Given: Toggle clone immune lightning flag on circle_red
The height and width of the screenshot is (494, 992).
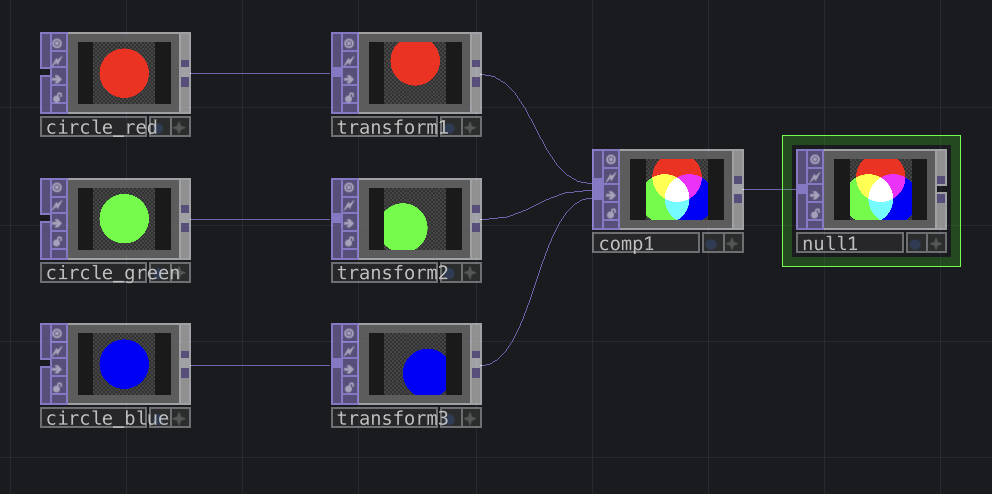Looking at the screenshot, I should point(58,61).
